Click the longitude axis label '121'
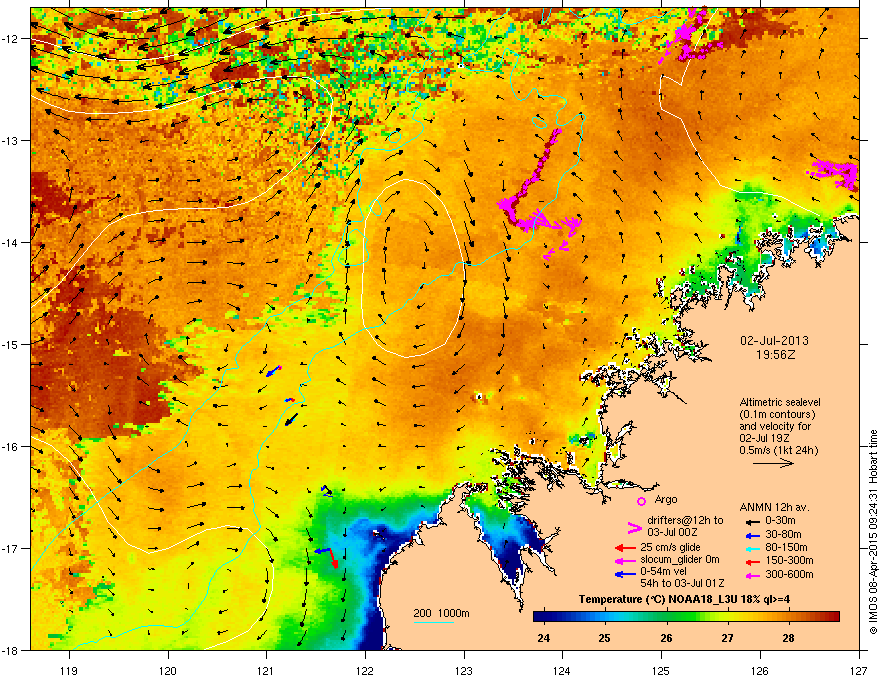The width and height of the screenshot is (880, 680). pos(266,670)
